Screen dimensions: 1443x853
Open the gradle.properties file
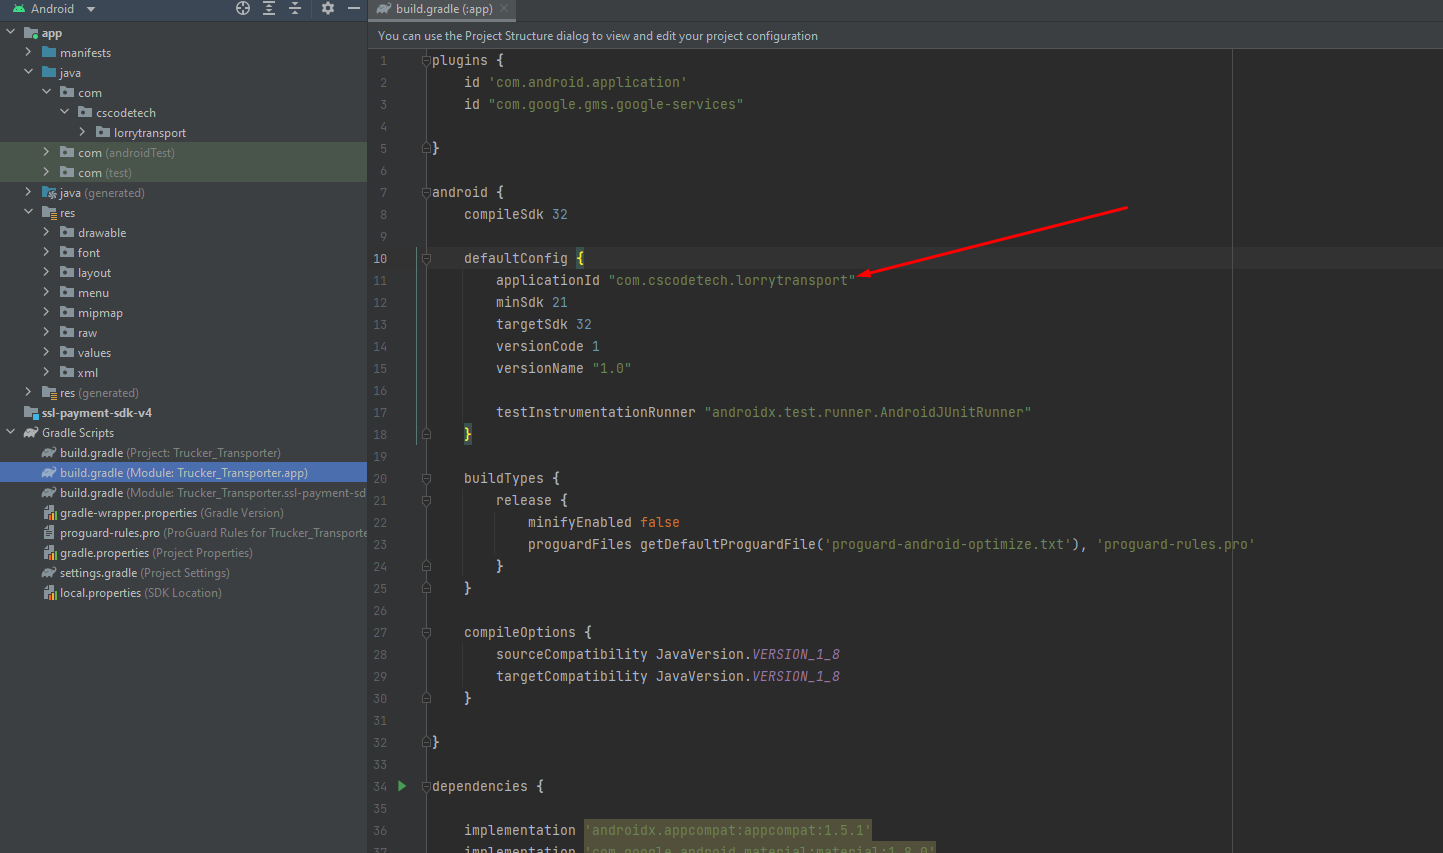pyautogui.click(x=104, y=553)
